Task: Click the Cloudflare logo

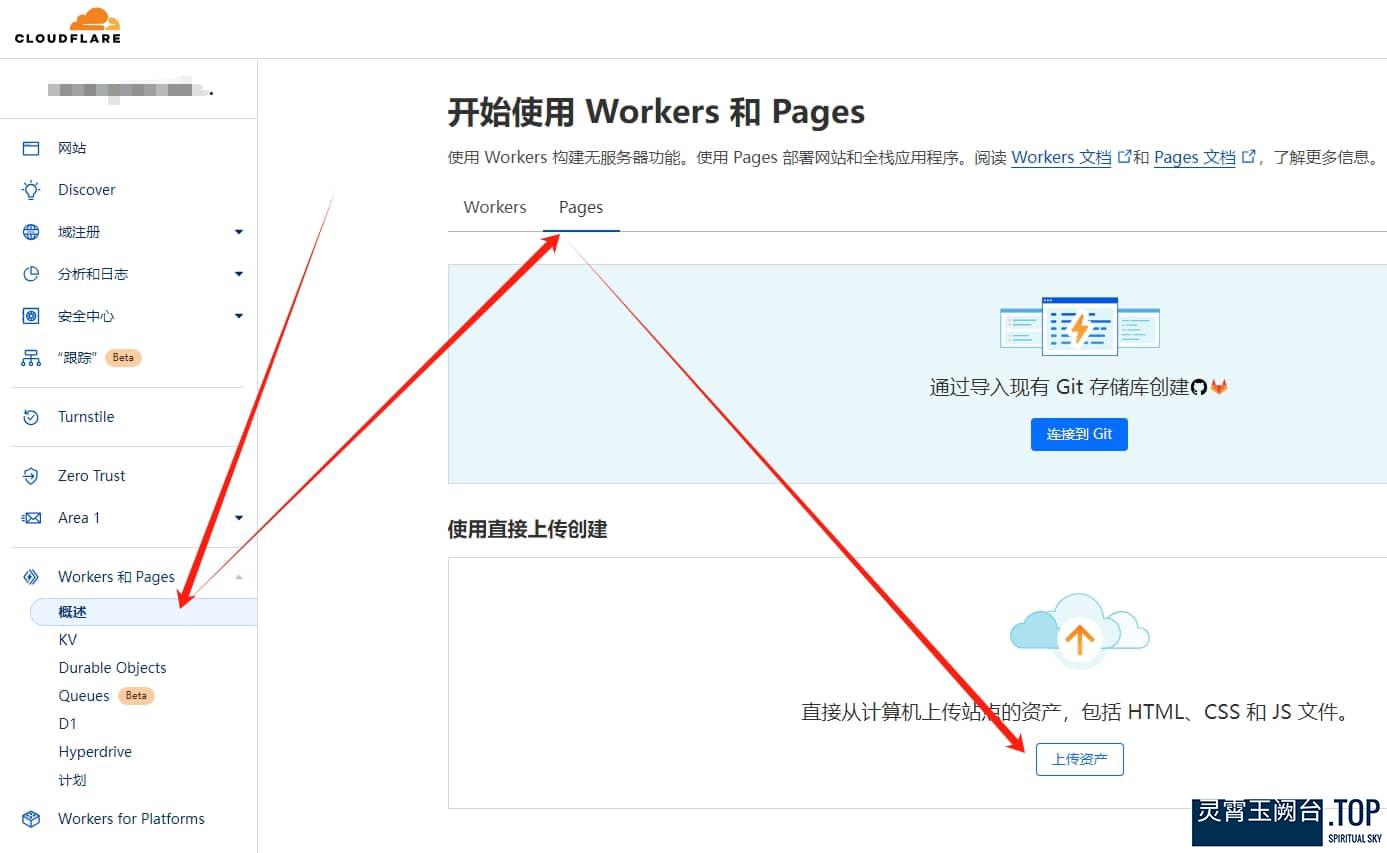Action: (67, 26)
